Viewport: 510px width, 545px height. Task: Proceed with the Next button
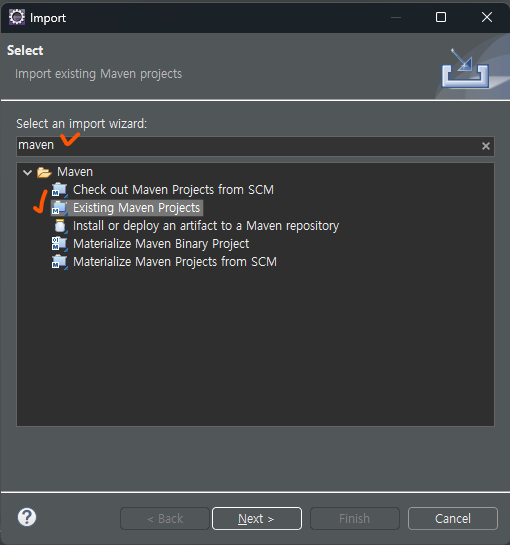(x=257, y=519)
